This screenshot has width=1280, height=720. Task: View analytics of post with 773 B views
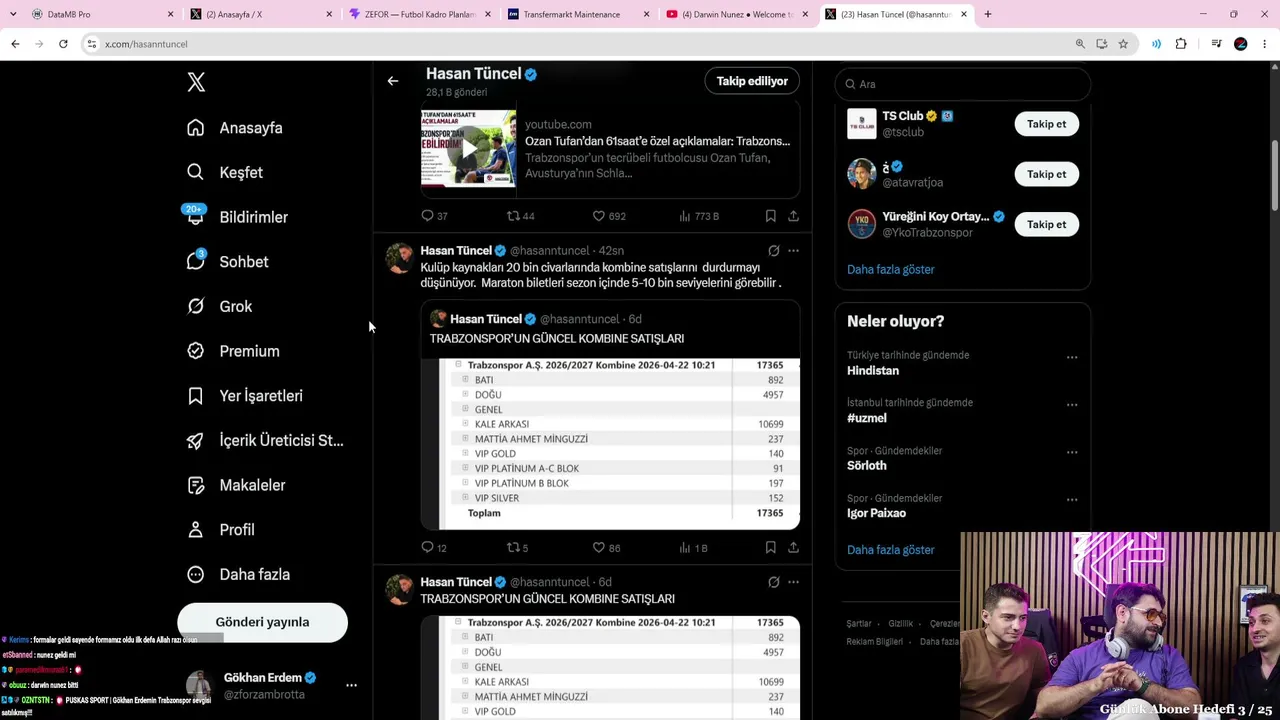point(698,216)
